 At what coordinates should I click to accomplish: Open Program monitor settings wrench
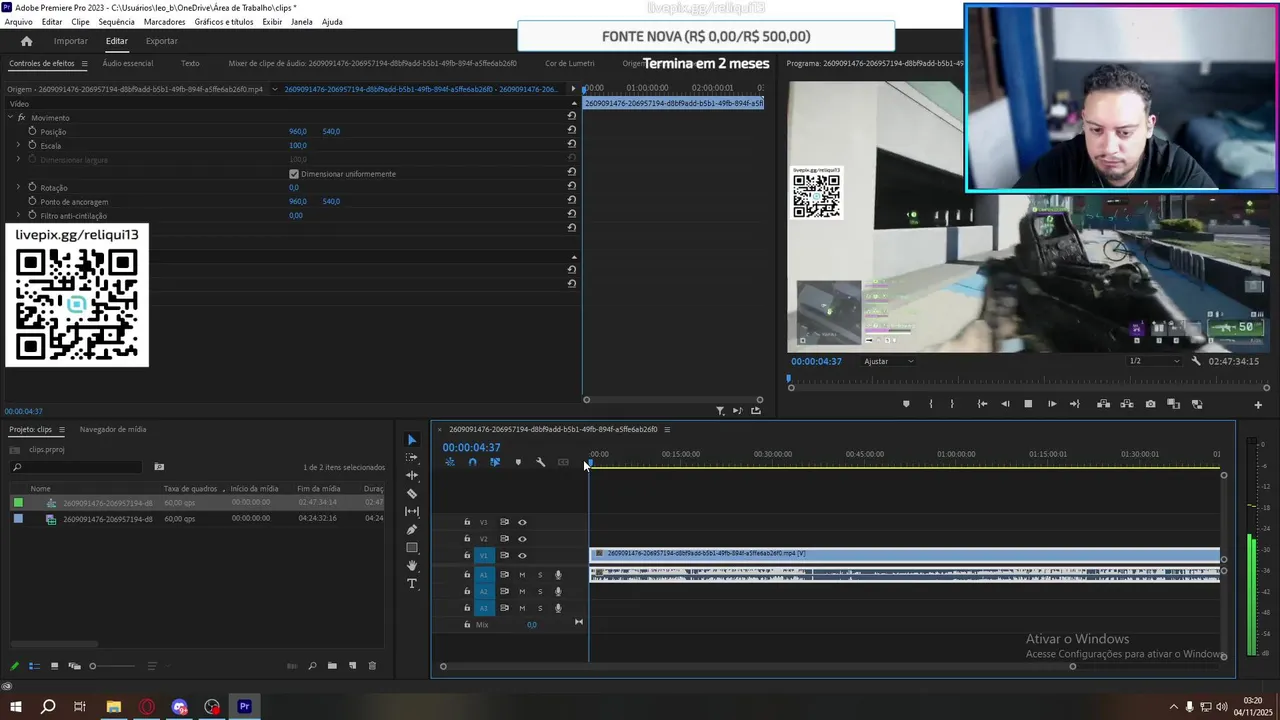pyautogui.click(x=1196, y=361)
